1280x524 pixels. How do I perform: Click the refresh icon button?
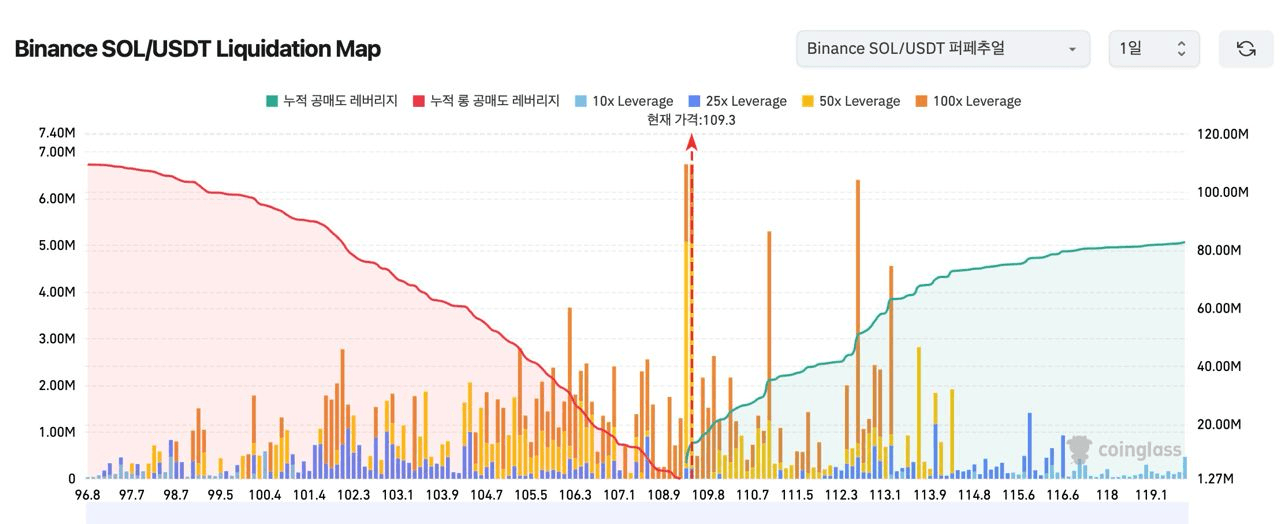[x=1246, y=49]
